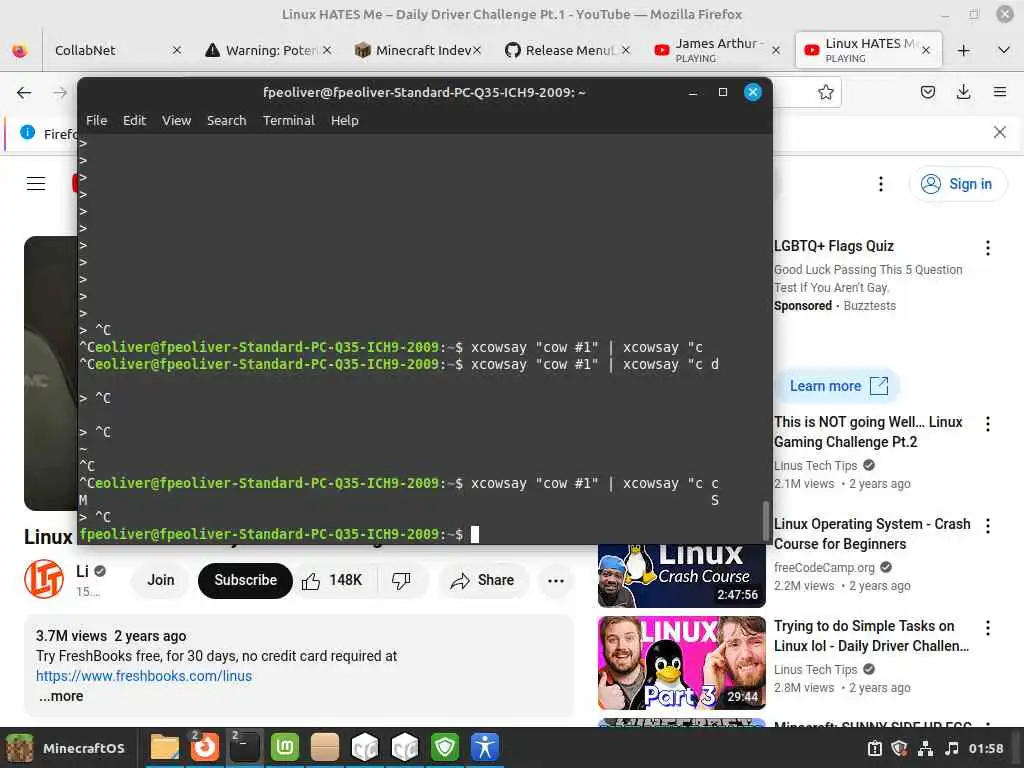Open options for LGBTQ+ Flags Quiz ad

coord(987,248)
